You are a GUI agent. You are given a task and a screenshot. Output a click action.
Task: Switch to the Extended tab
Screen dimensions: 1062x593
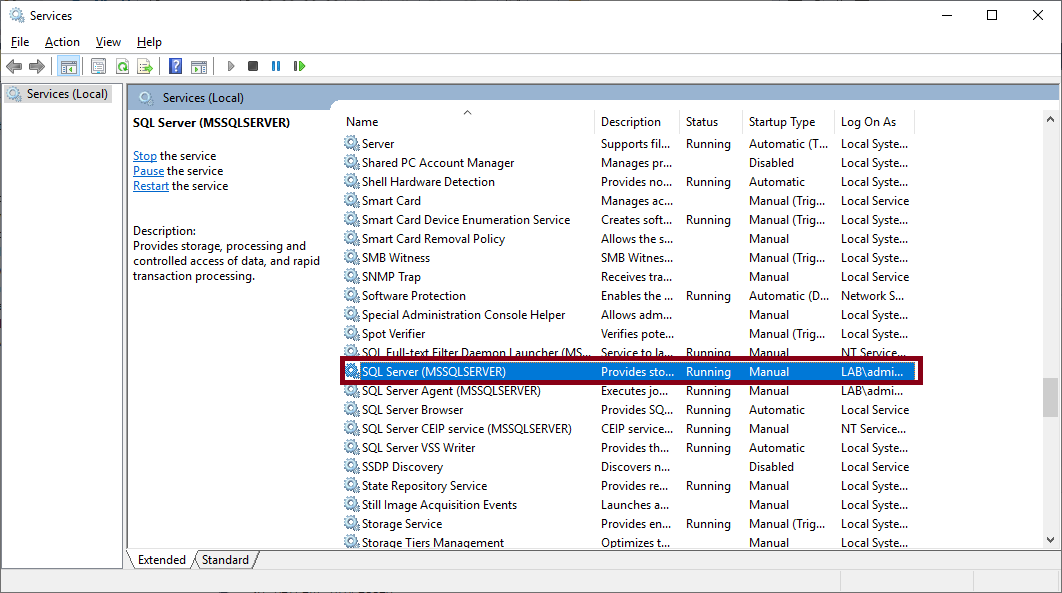pyautogui.click(x=161, y=560)
